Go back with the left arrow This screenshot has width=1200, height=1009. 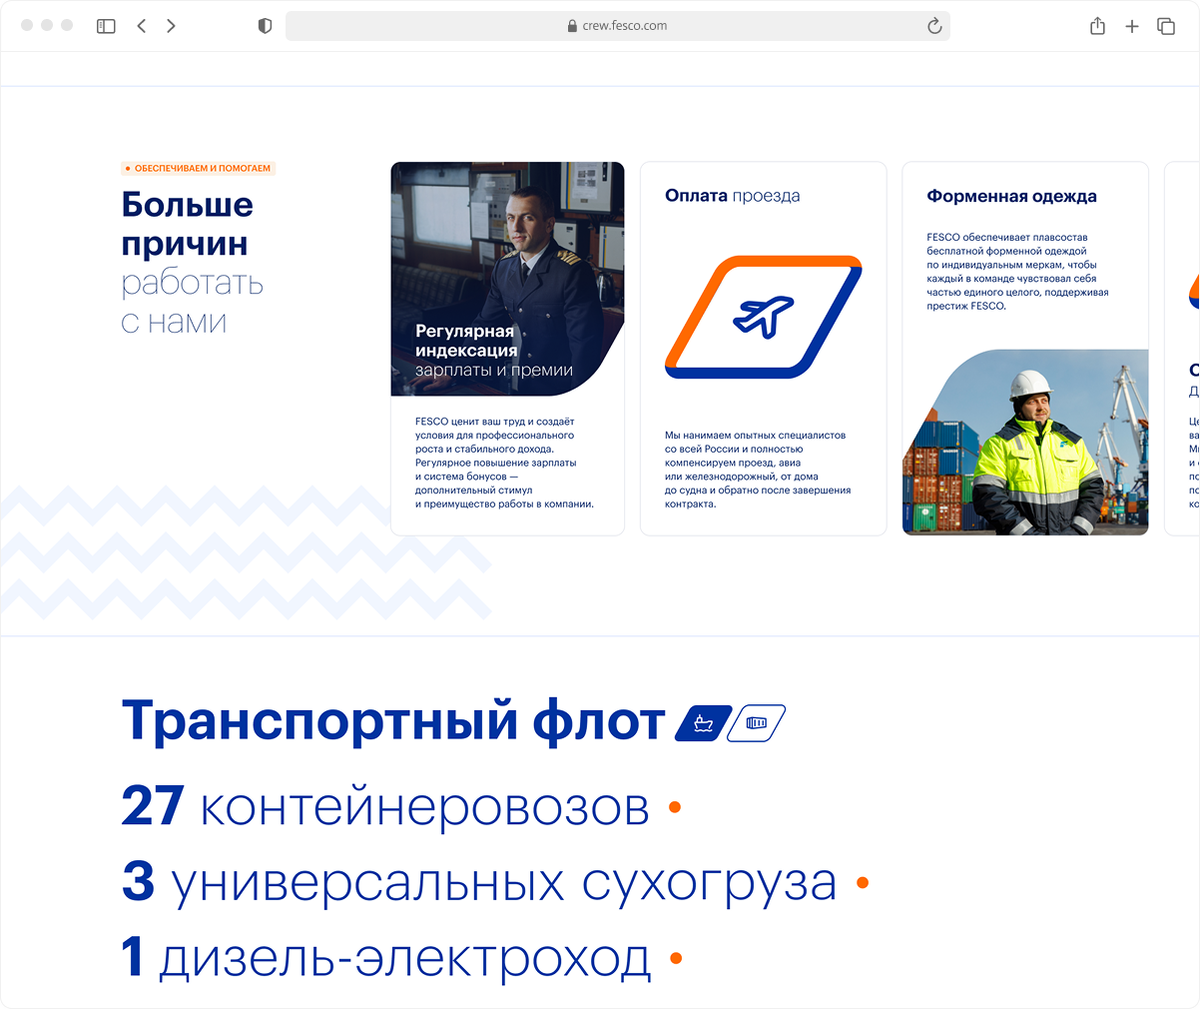(141, 26)
